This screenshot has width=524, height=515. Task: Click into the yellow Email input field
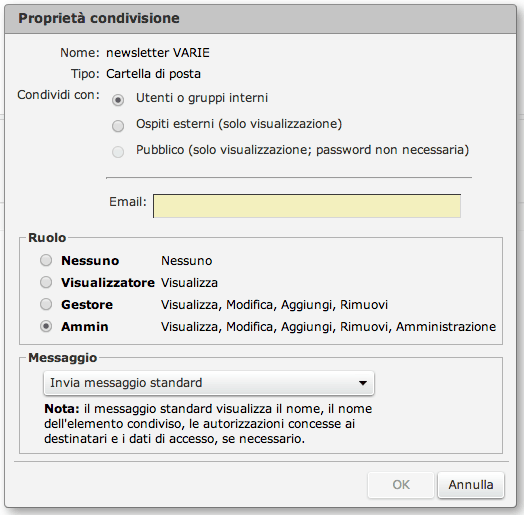click(x=307, y=206)
